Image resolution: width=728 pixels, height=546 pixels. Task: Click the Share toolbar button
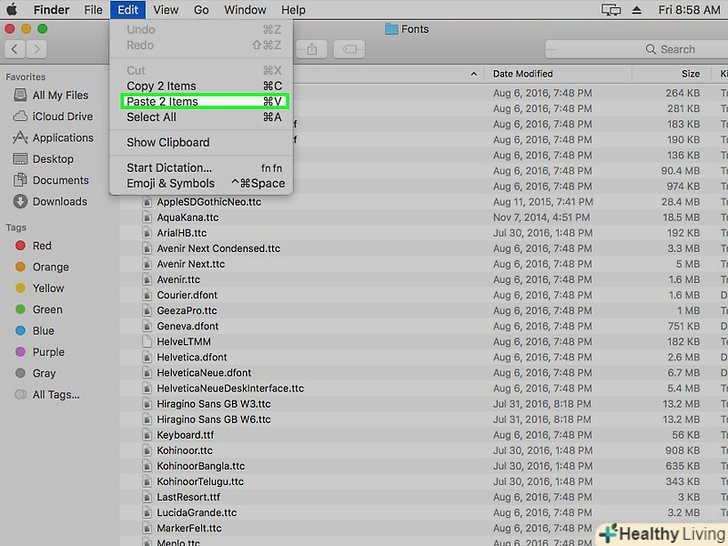[x=312, y=49]
